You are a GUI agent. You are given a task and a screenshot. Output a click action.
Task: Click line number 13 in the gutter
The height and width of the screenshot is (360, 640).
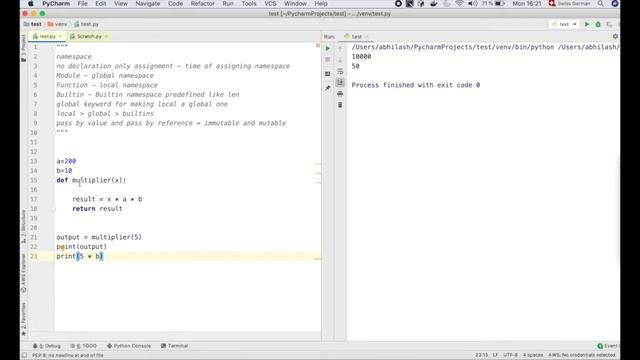33,161
